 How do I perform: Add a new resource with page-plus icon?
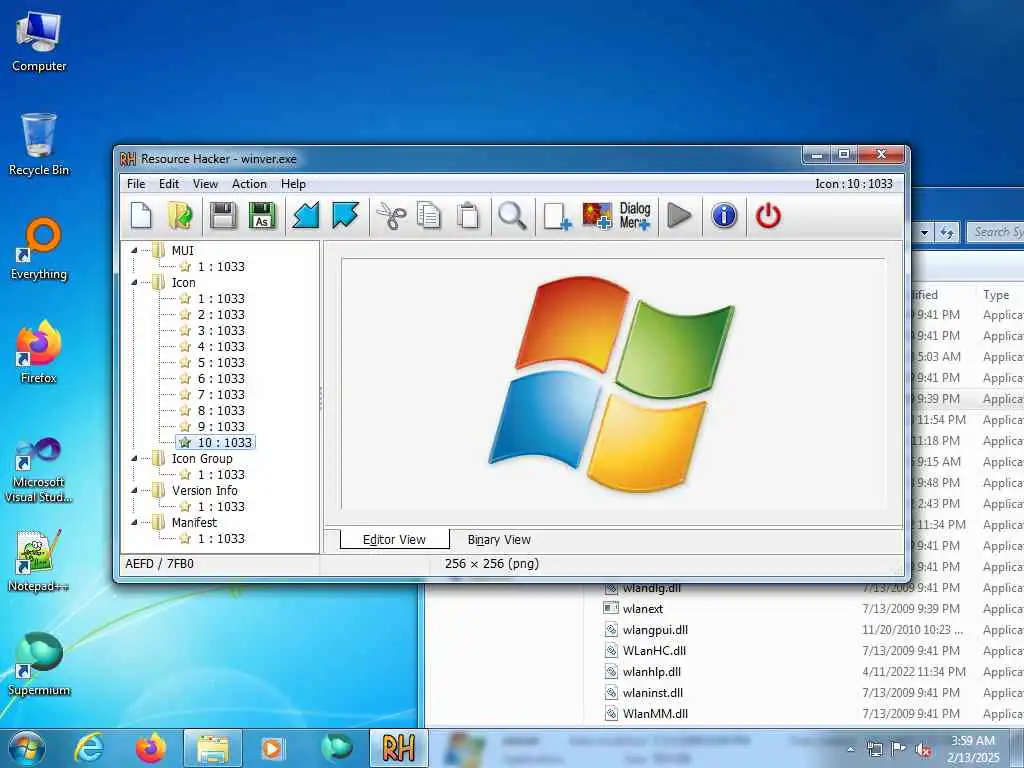pos(557,216)
